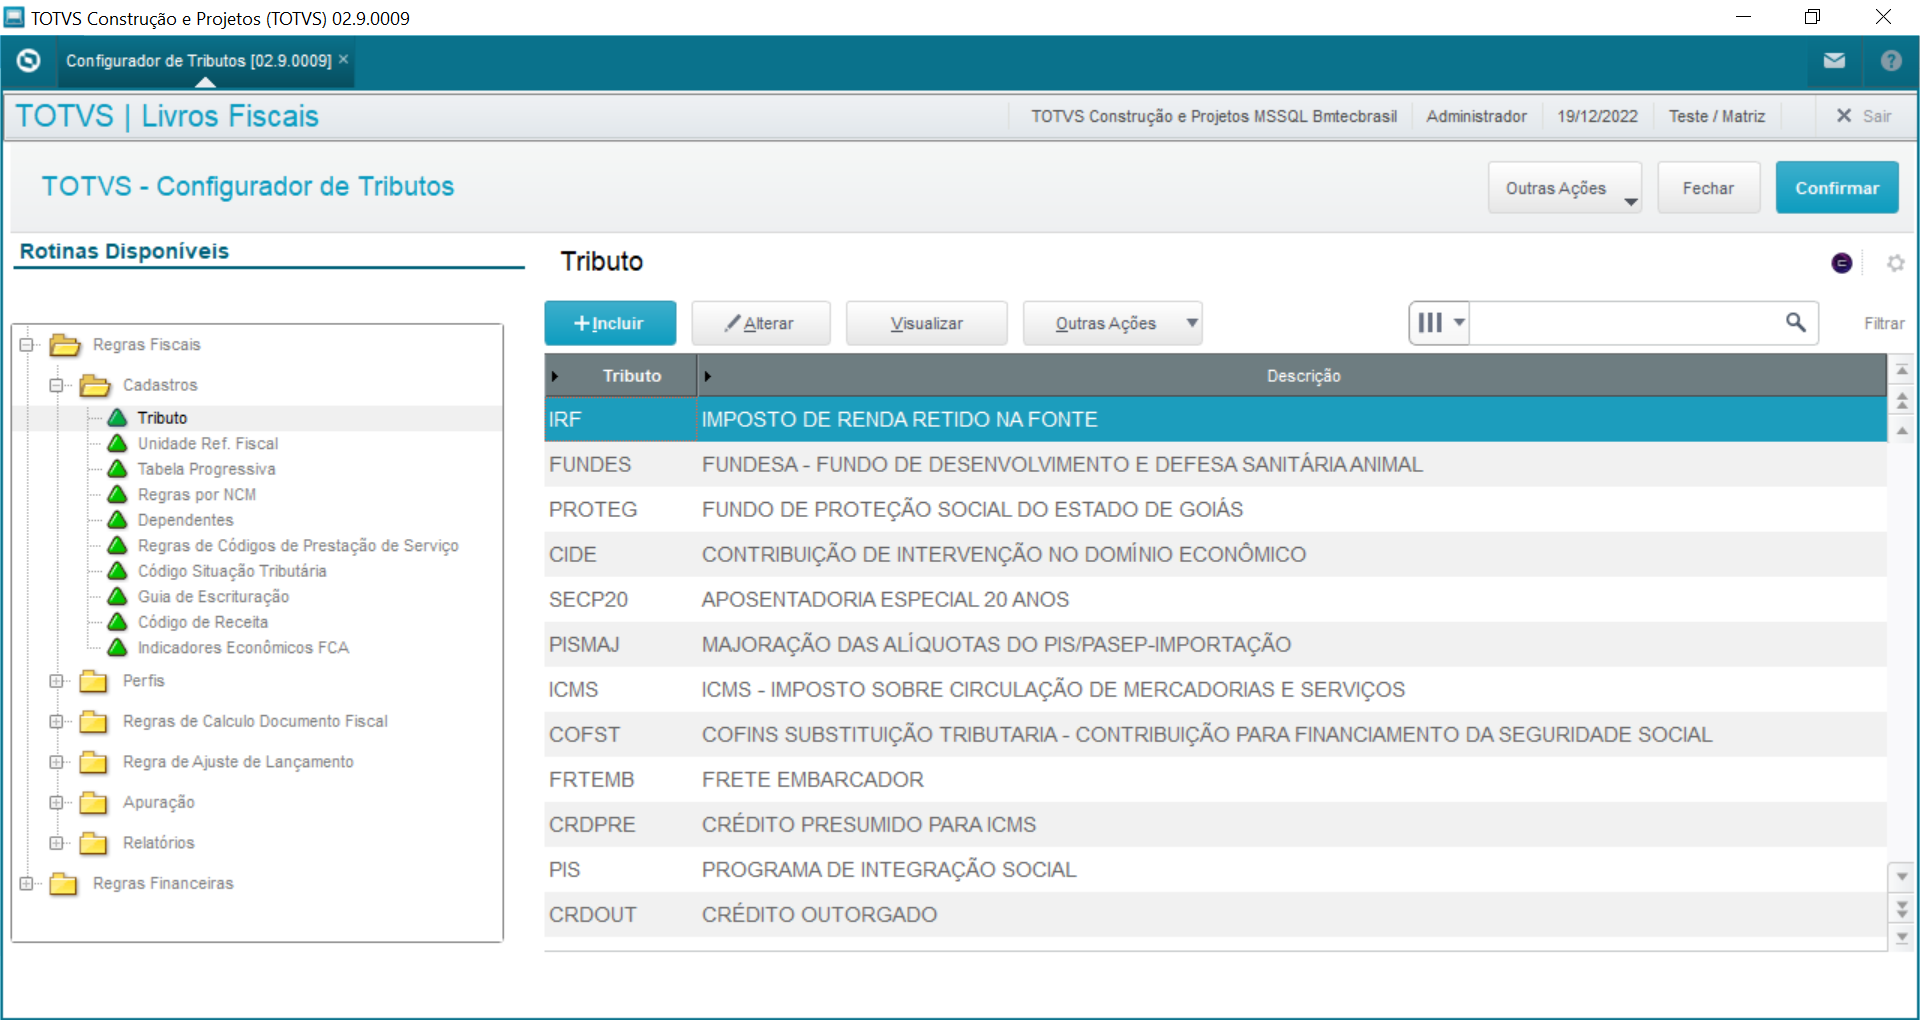Click Código Situação Tributária triangle icon
The image size is (1920, 1020).
tap(118, 570)
